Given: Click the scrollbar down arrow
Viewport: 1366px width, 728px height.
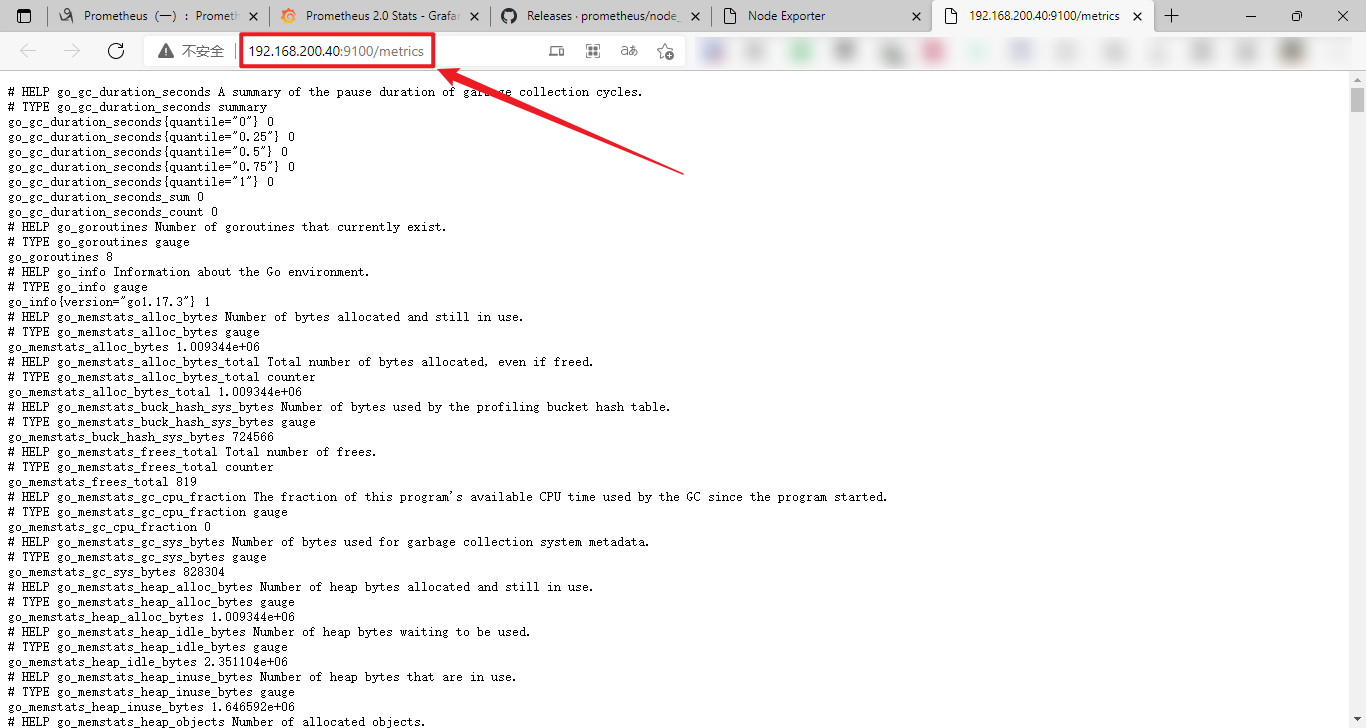Looking at the screenshot, I should point(1357,720).
